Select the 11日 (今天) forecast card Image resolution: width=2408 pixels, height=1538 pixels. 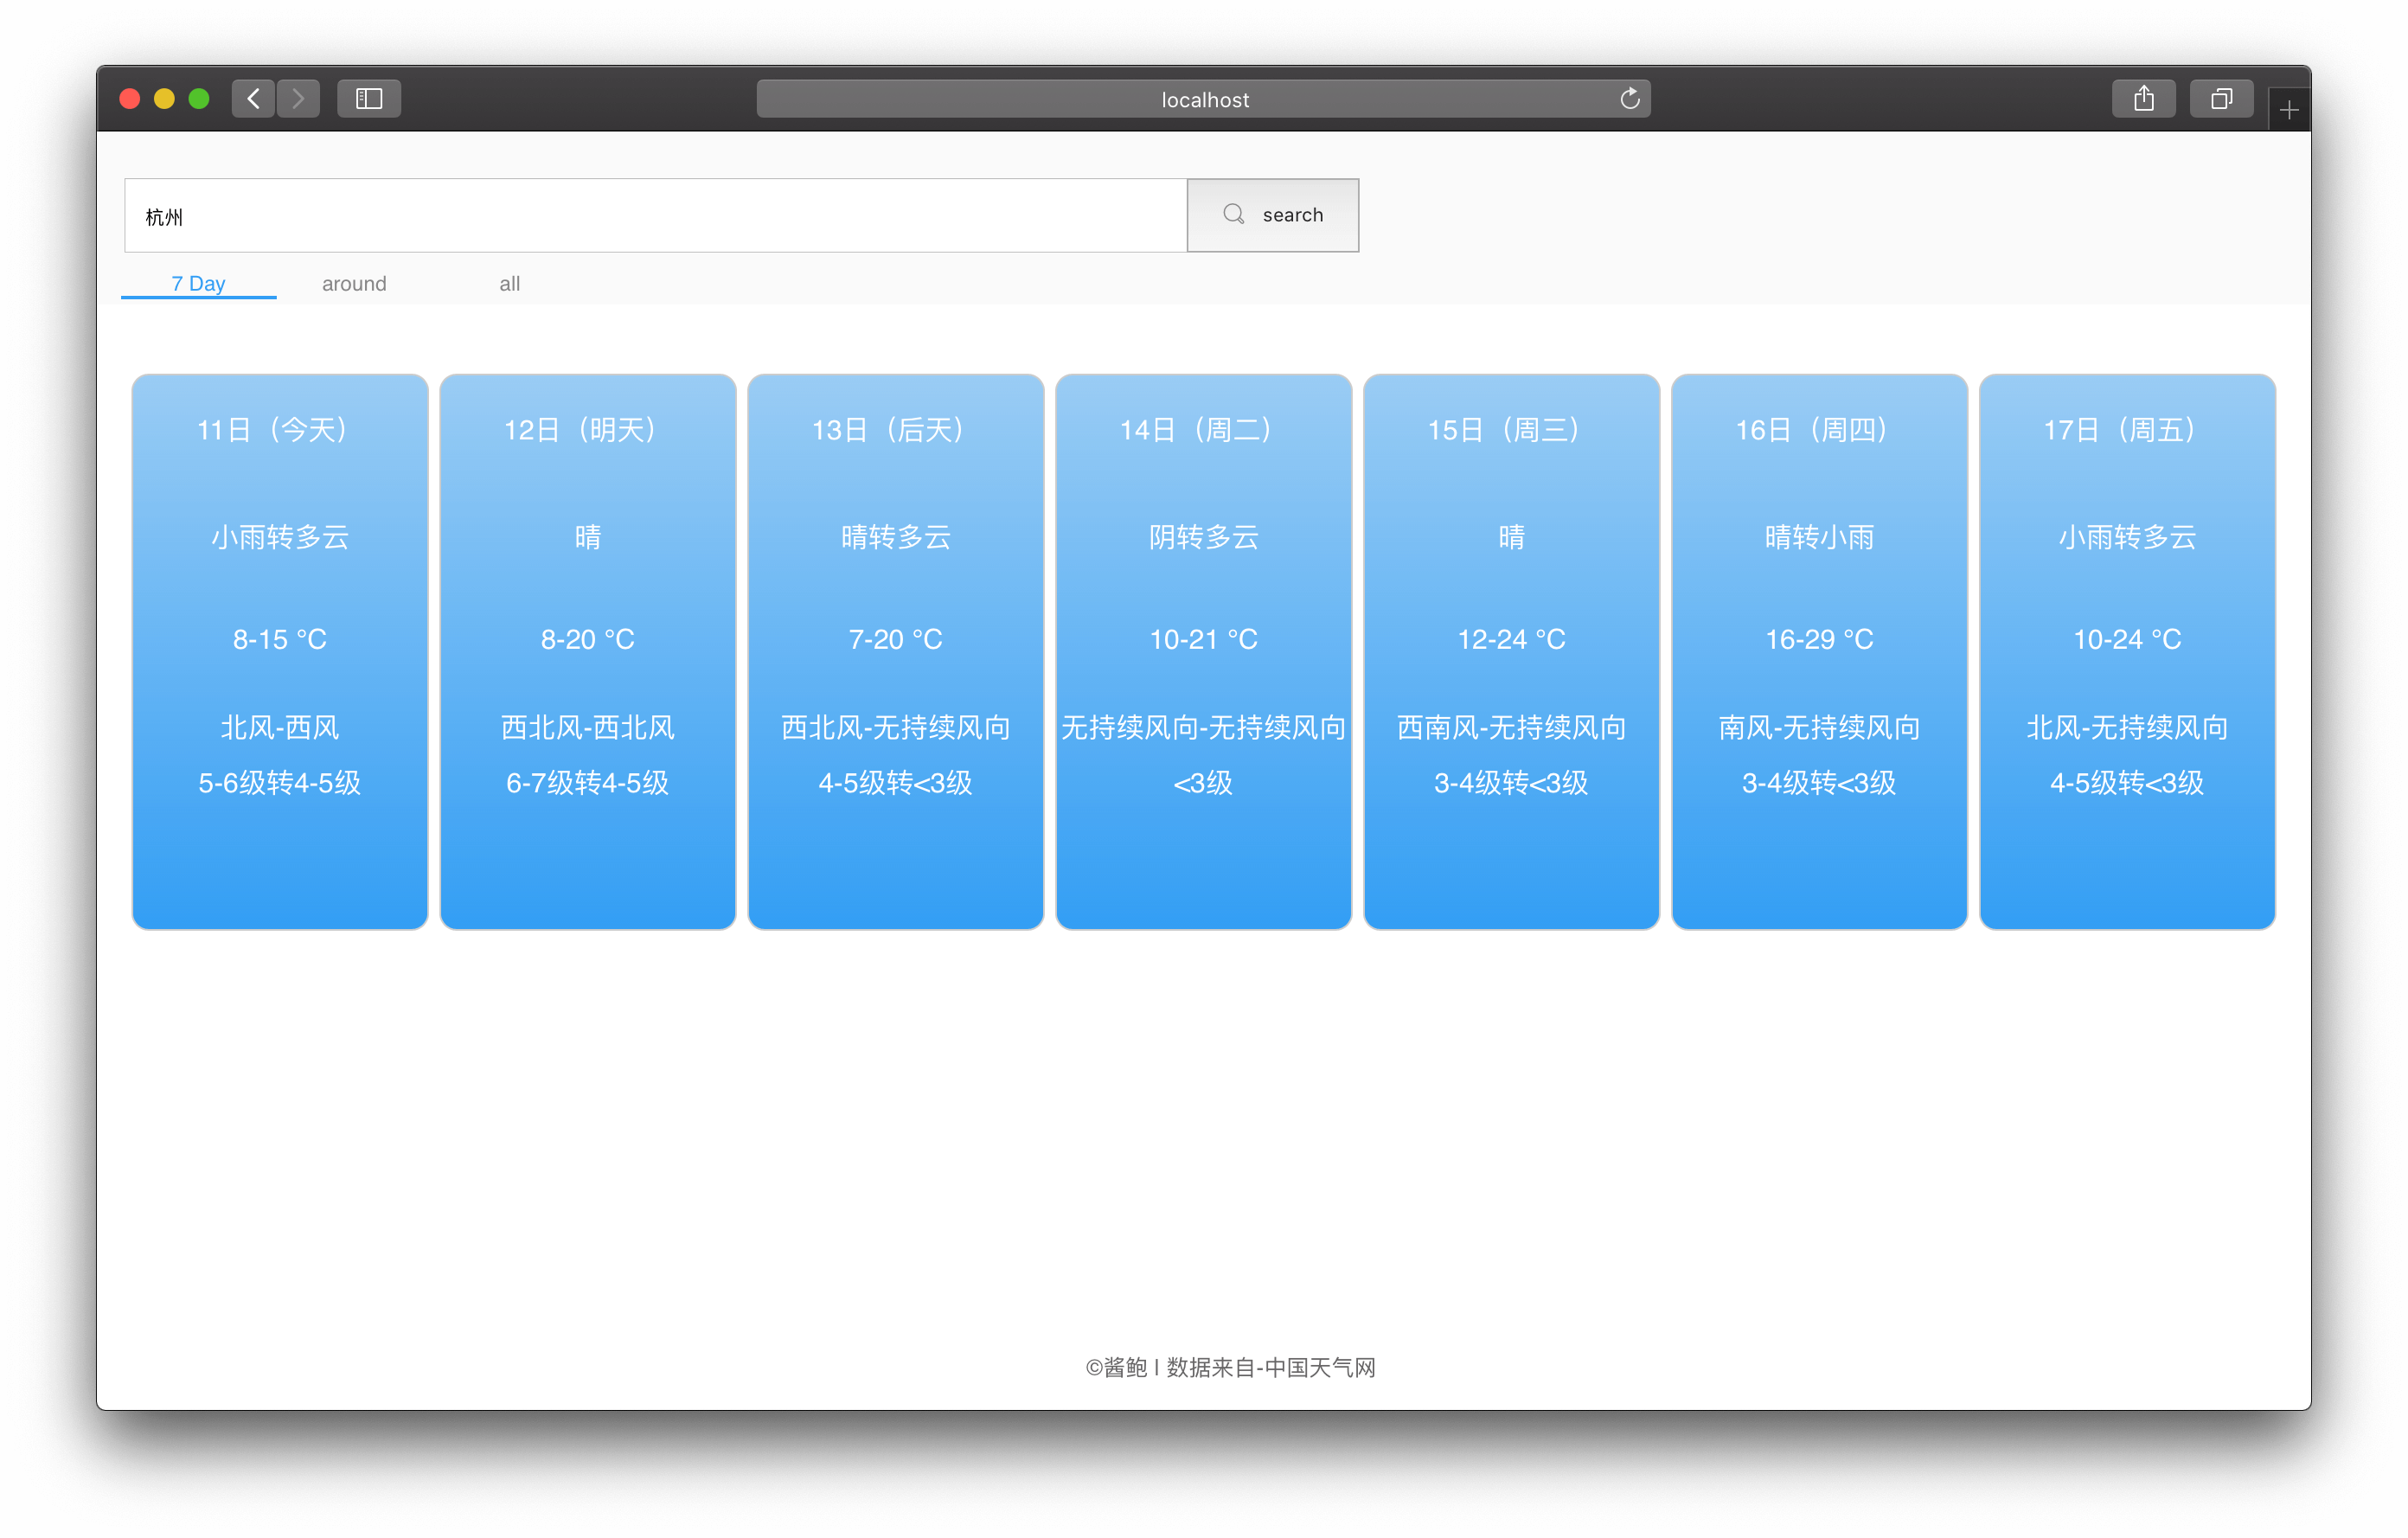(x=280, y=652)
